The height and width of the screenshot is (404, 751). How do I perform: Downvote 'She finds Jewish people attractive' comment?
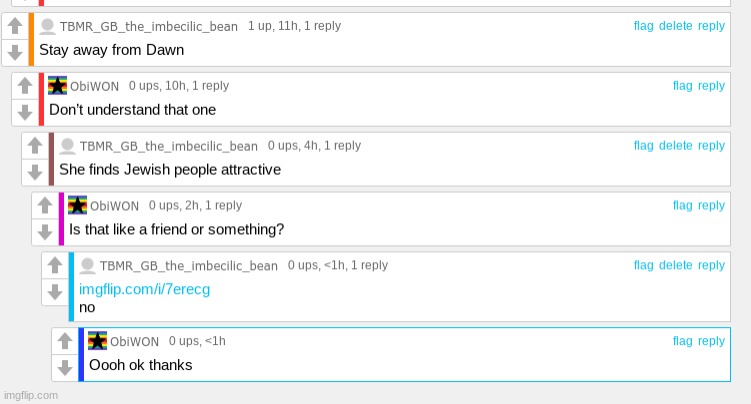tap(34, 172)
